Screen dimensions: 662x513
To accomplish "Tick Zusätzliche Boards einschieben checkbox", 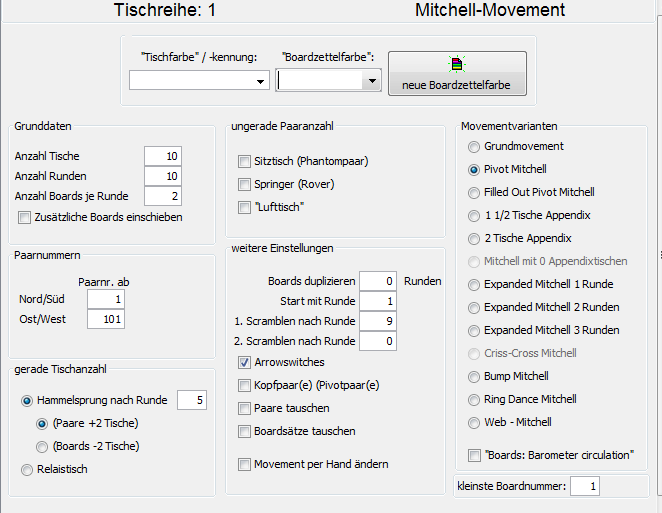I will [24, 217].
